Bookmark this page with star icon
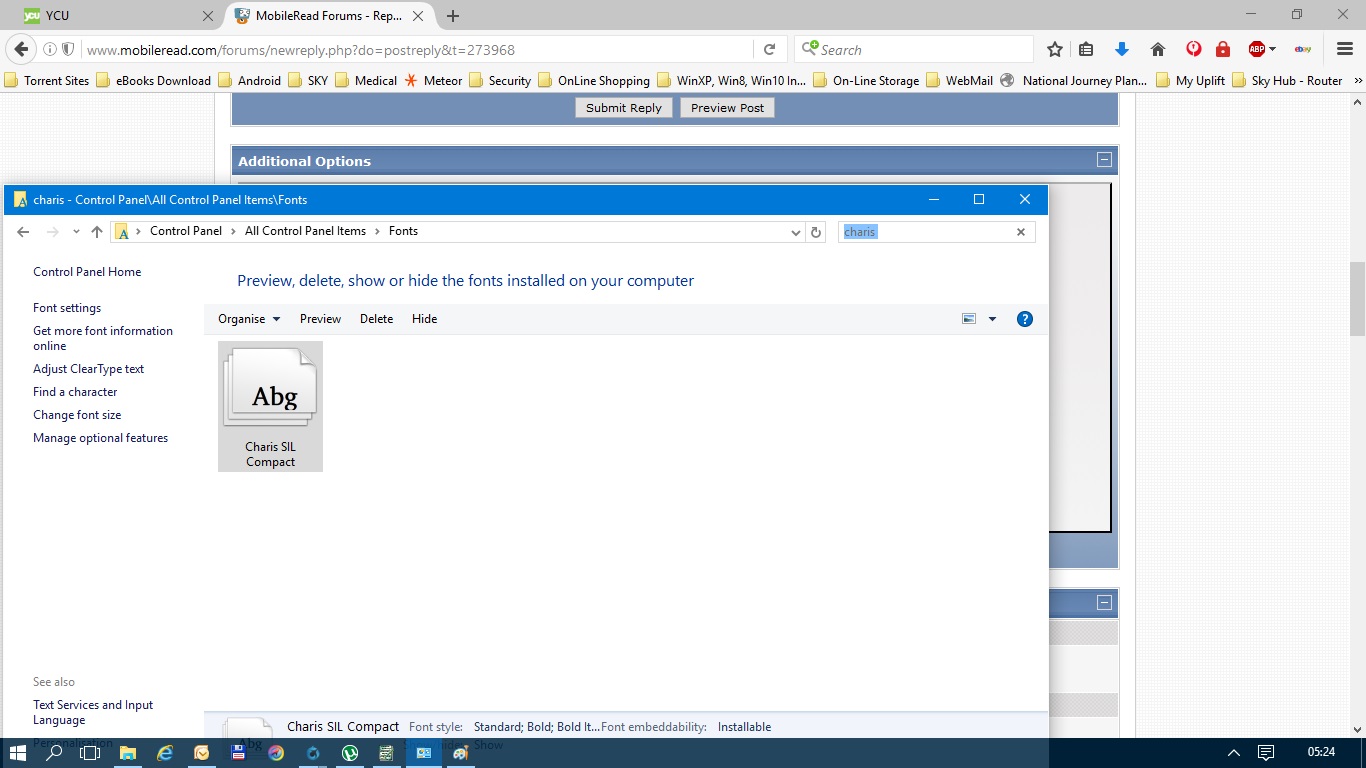1366x768 pixels. coord(1055,49)
